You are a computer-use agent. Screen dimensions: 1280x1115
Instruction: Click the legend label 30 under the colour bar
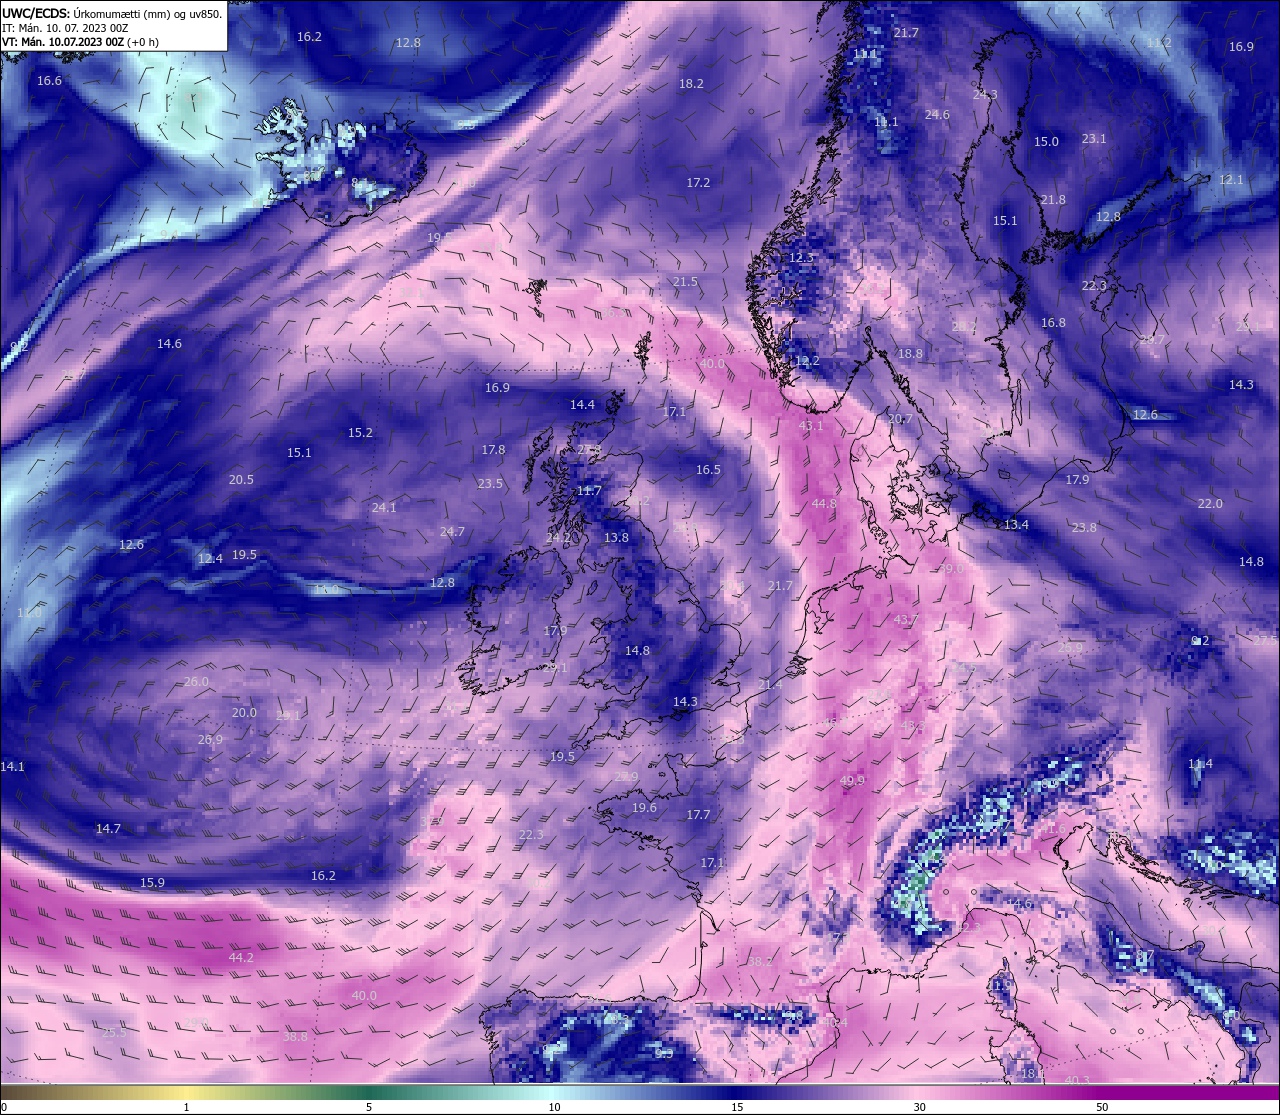(x=919, y=1107)
